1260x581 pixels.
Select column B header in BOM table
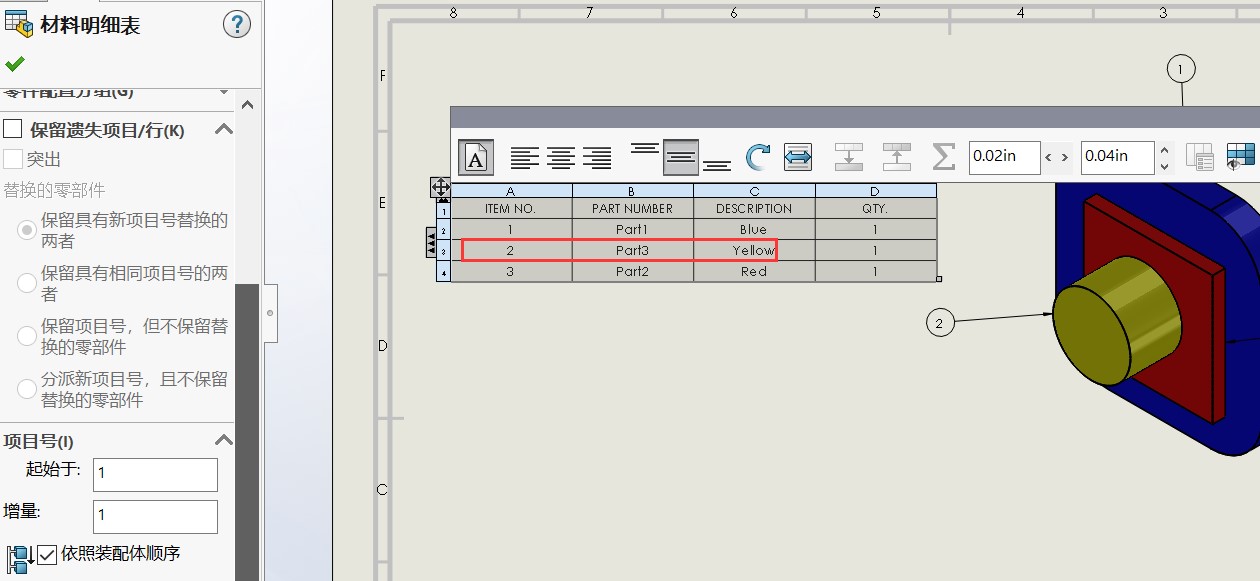pos(632,191)
